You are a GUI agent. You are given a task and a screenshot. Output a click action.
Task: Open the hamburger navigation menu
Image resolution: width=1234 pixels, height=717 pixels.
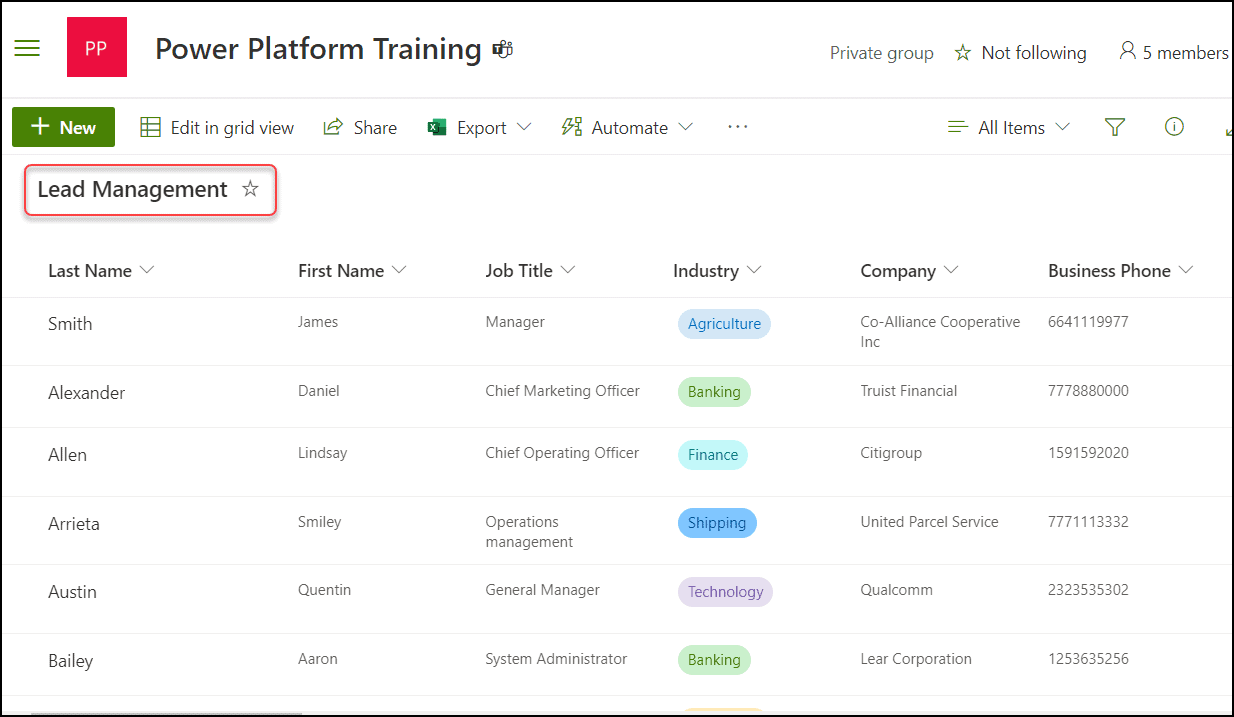27,48
